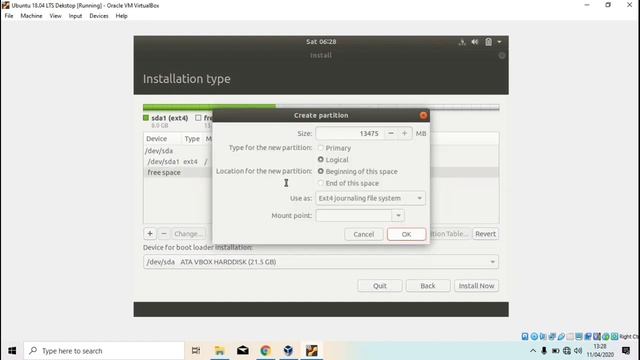
Task: Cancel the Create partition dialog
Action: 364,234
